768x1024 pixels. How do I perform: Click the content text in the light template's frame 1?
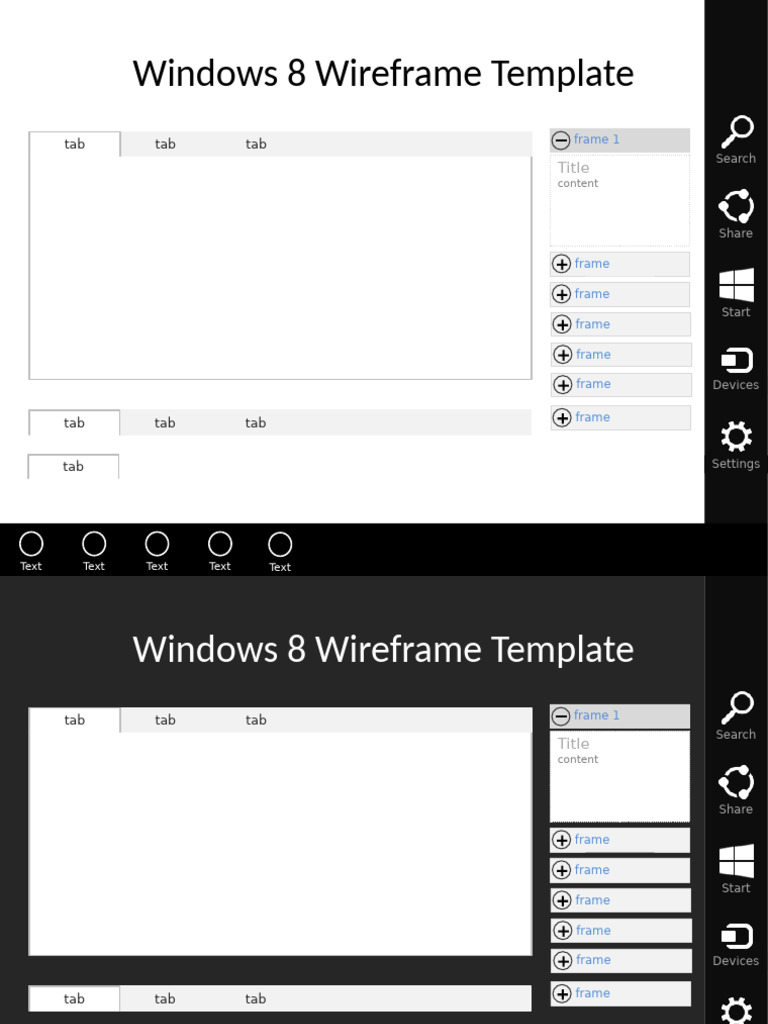coord(578,184)
